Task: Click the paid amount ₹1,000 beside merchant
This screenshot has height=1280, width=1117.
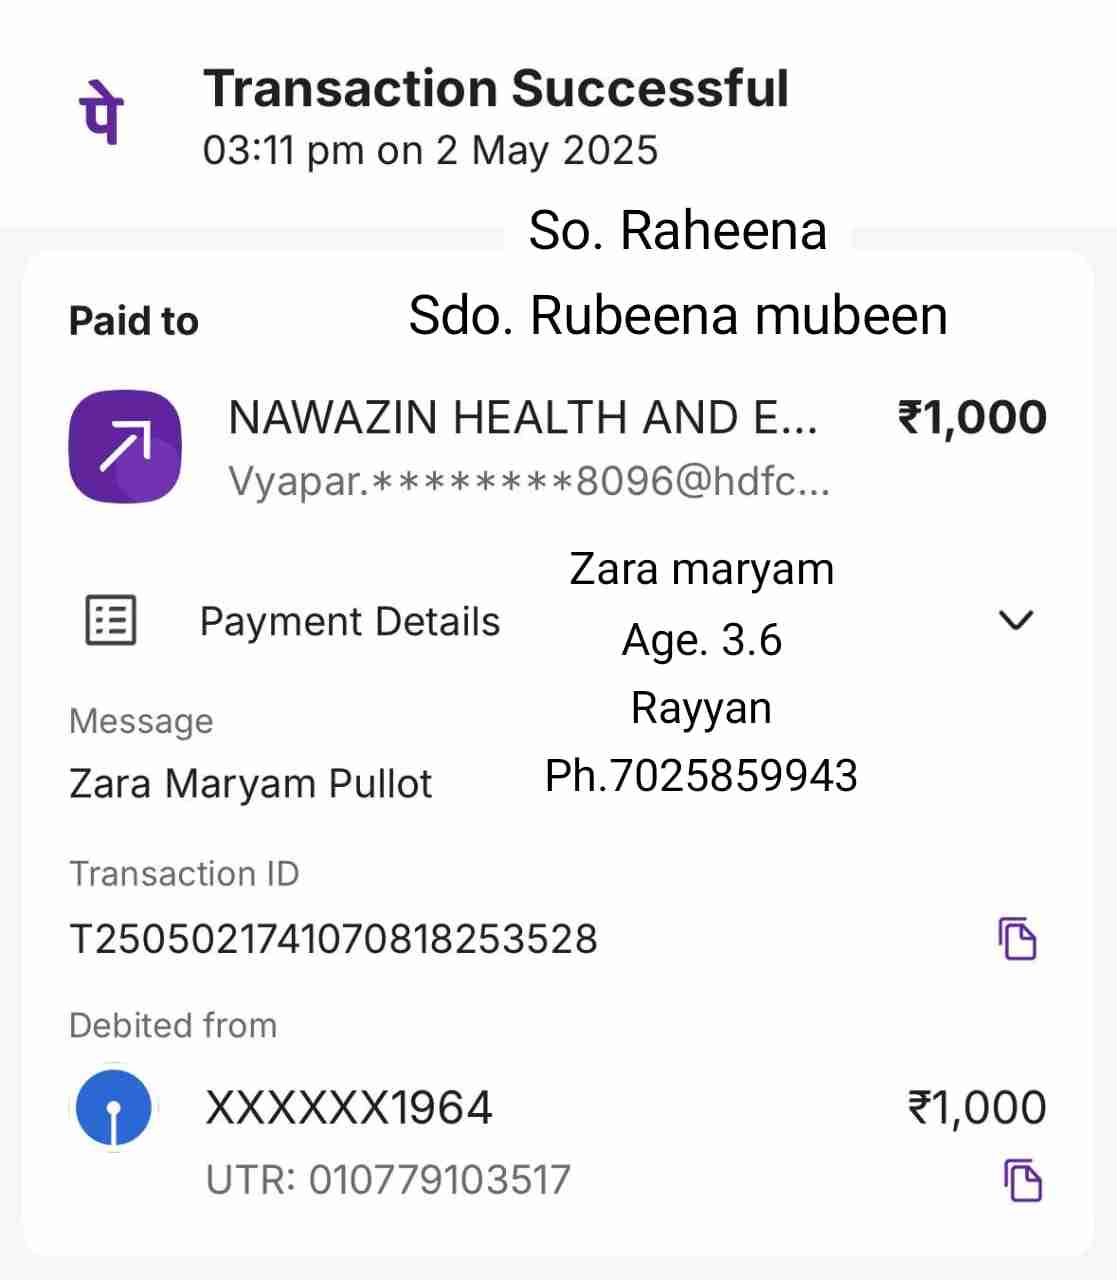Action: 972,417
